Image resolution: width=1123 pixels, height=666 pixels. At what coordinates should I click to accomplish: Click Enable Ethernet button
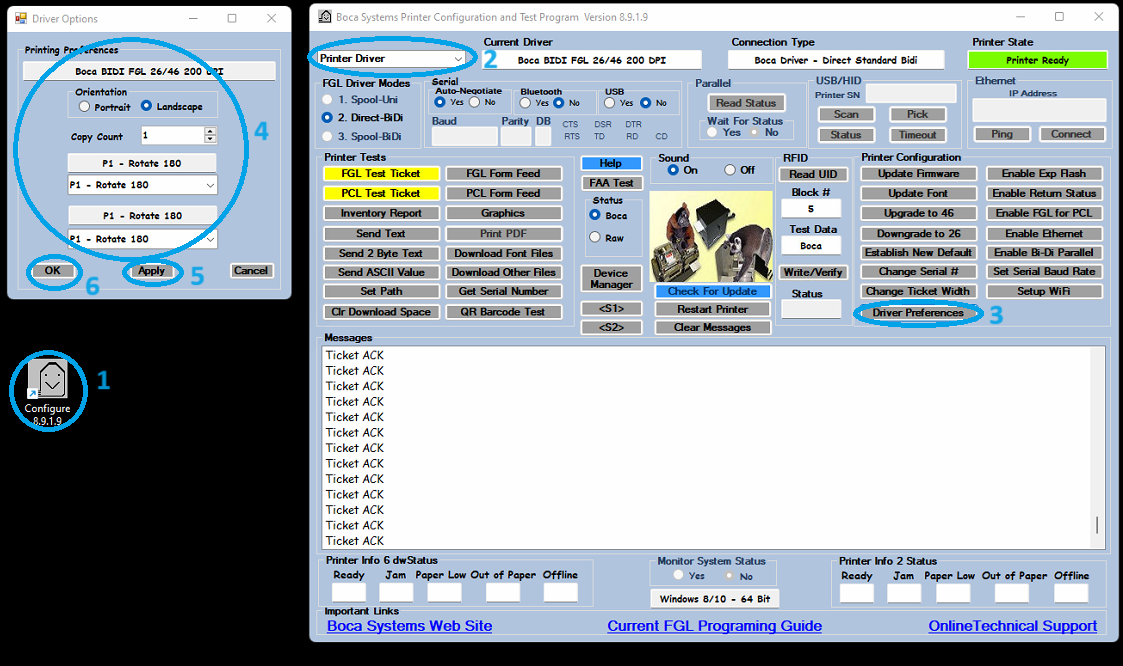coord(1044,233)
